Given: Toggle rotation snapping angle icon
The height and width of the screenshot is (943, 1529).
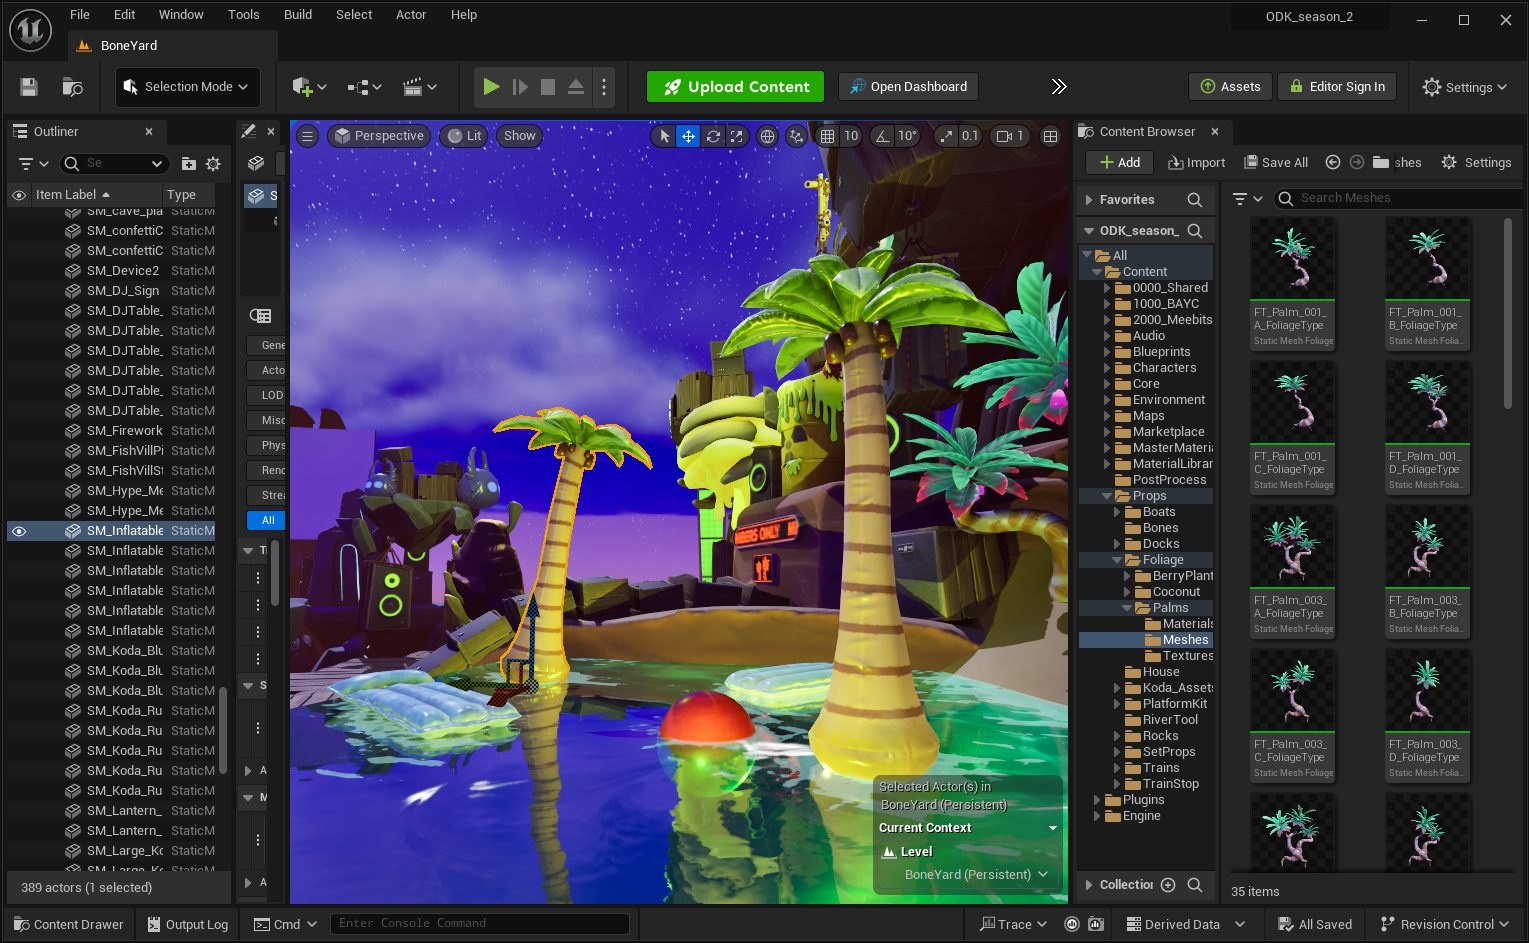Looking at the screenshot, I should 882,136.
